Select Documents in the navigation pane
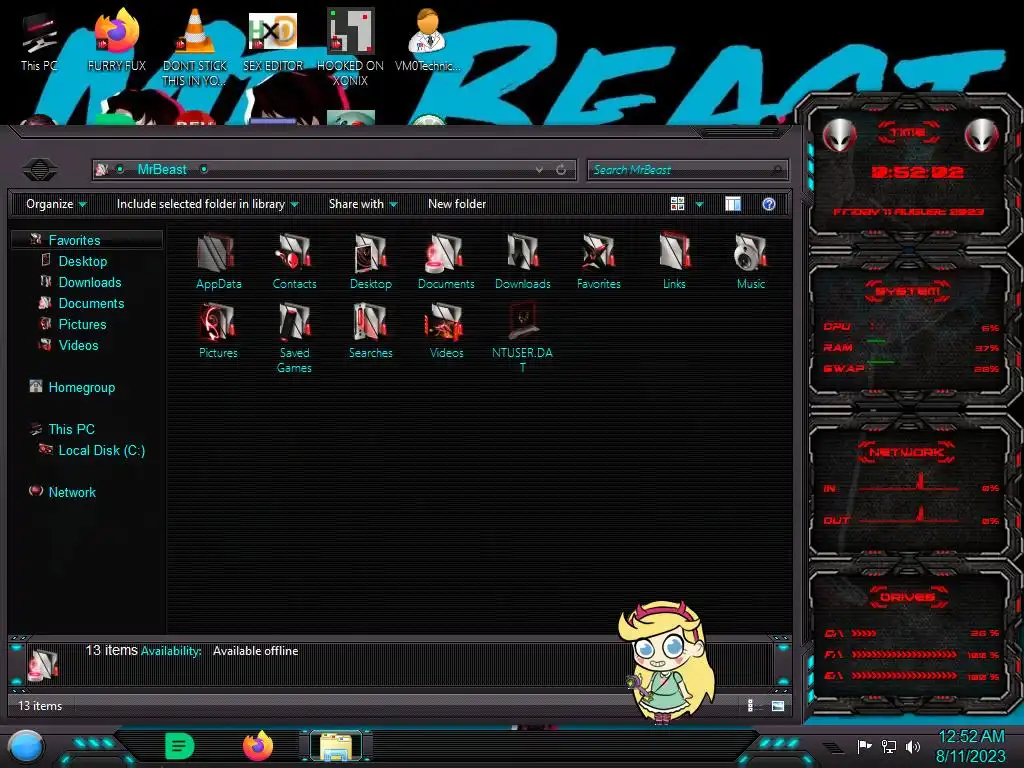The height and width of the screenshot is (768, 1024). click(91, 303)
